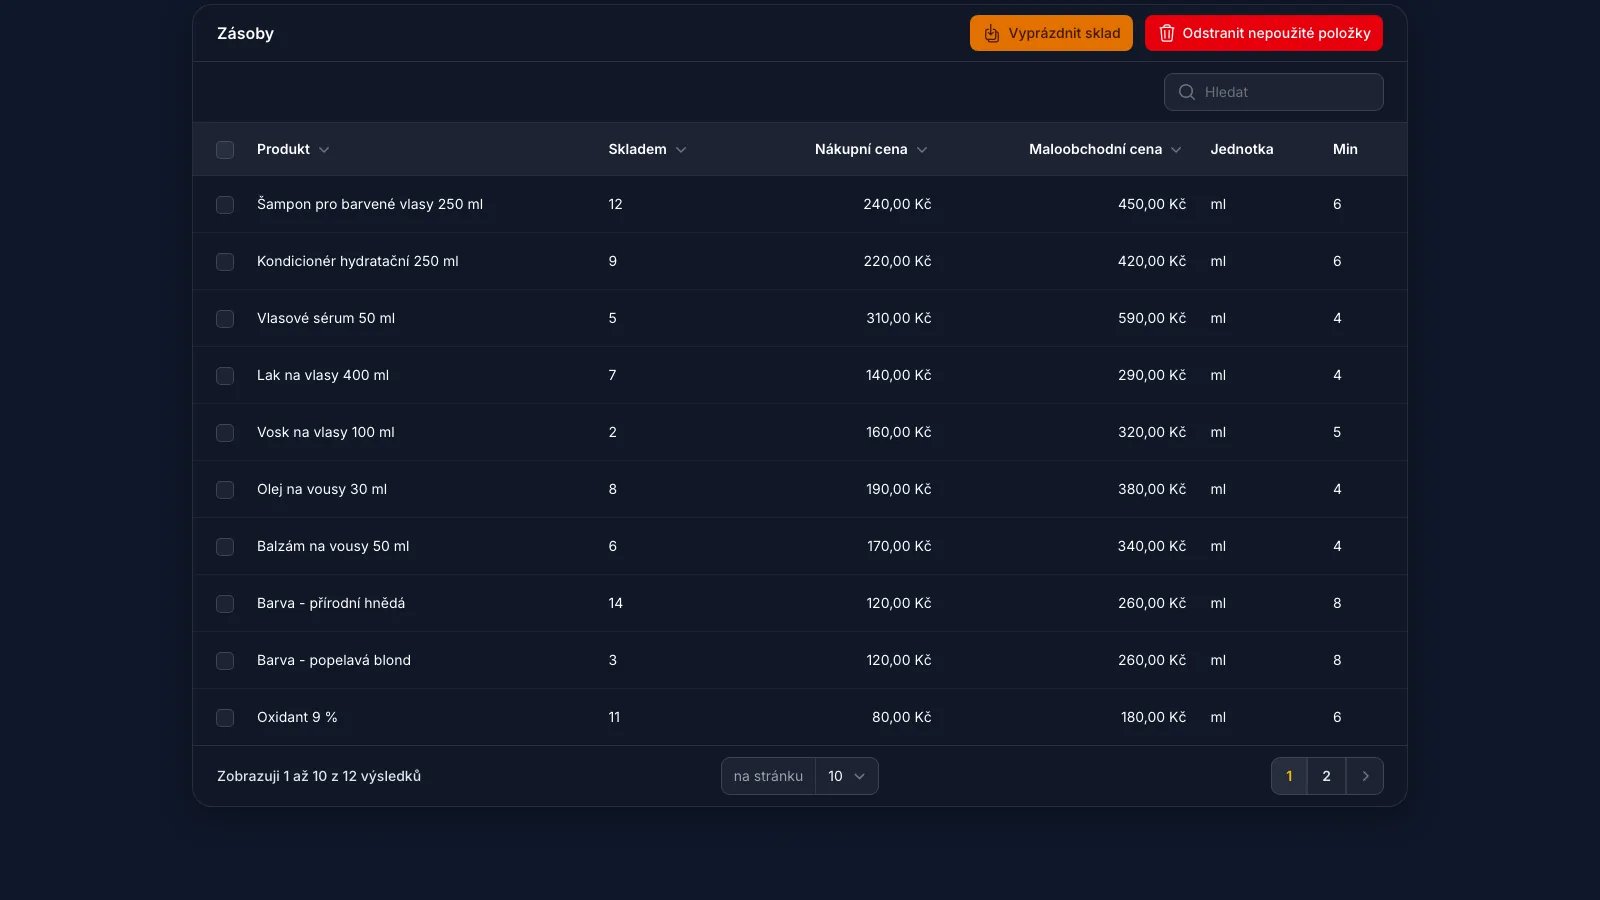1600x900 pixels.
Task: Click product name Vosk na vlasy 100 ml
Action: (326, 432)
